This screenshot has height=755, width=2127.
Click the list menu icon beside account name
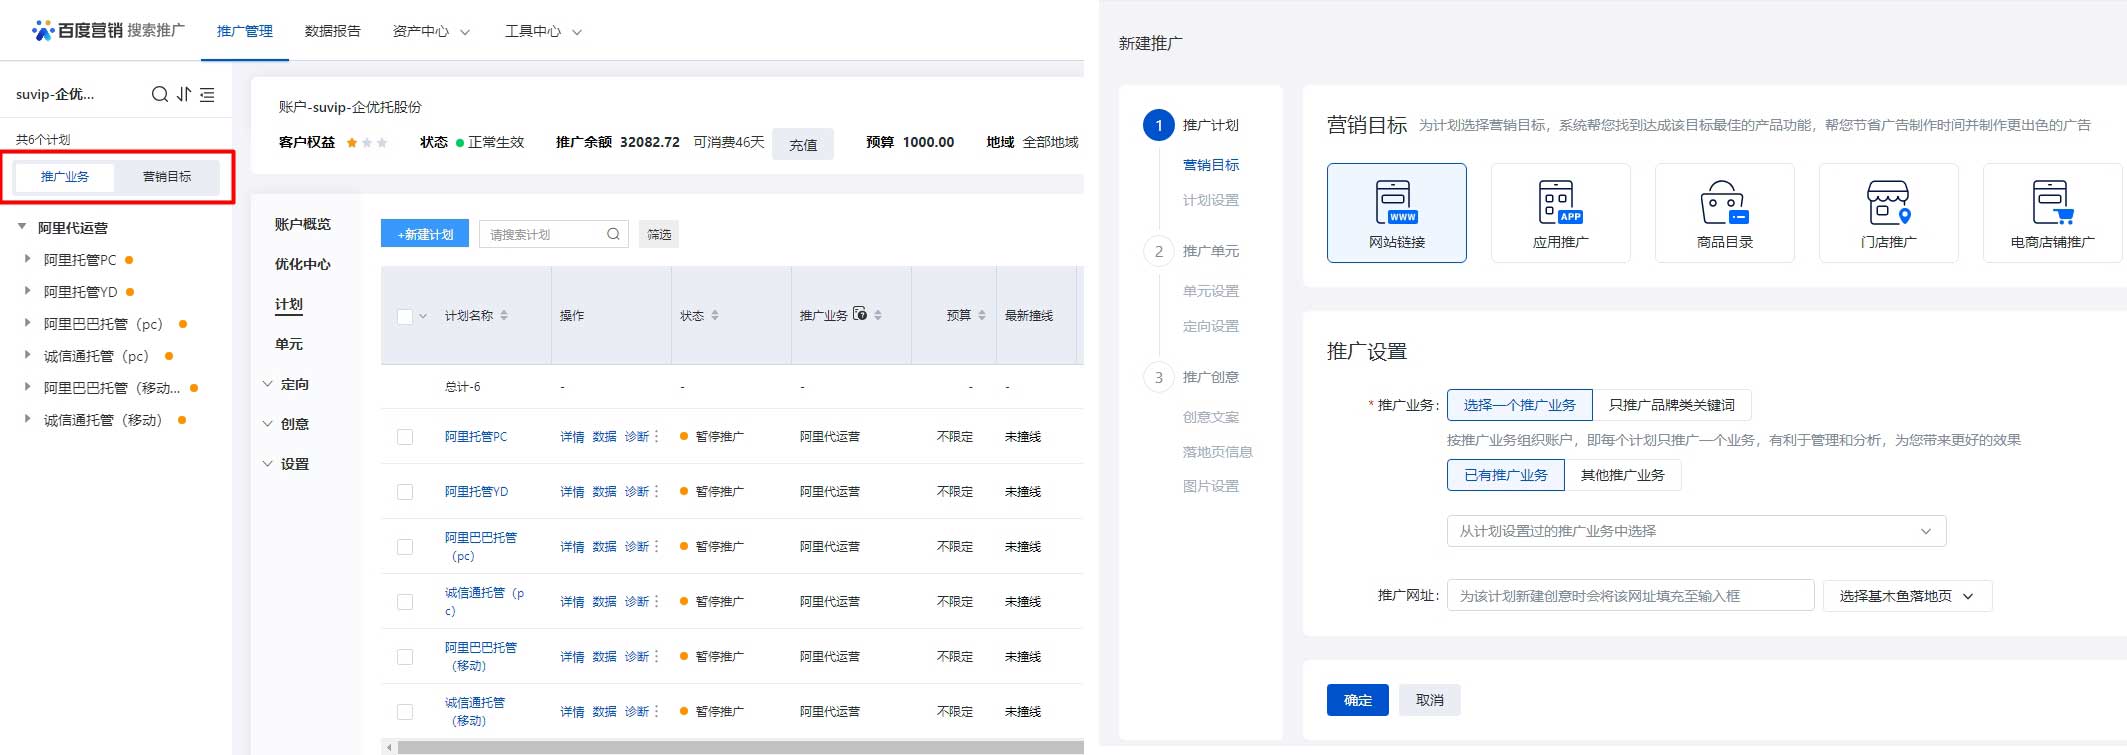pyautogui.click(x=207, y=94)
